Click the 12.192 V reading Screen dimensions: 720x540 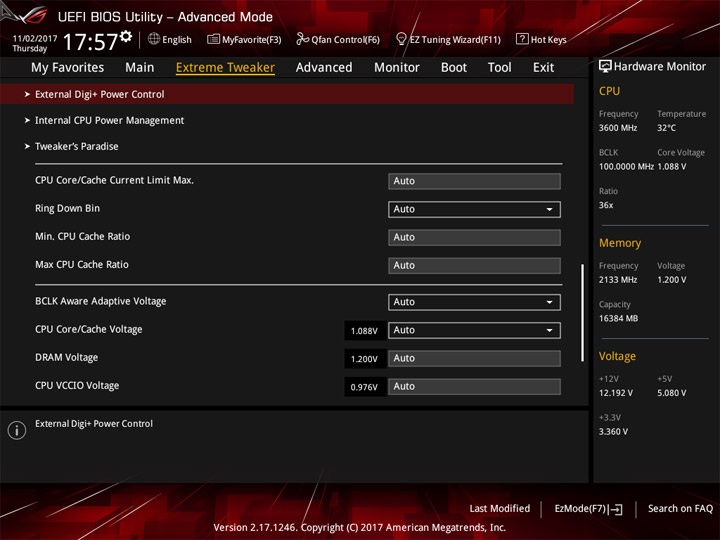point(615,393)
